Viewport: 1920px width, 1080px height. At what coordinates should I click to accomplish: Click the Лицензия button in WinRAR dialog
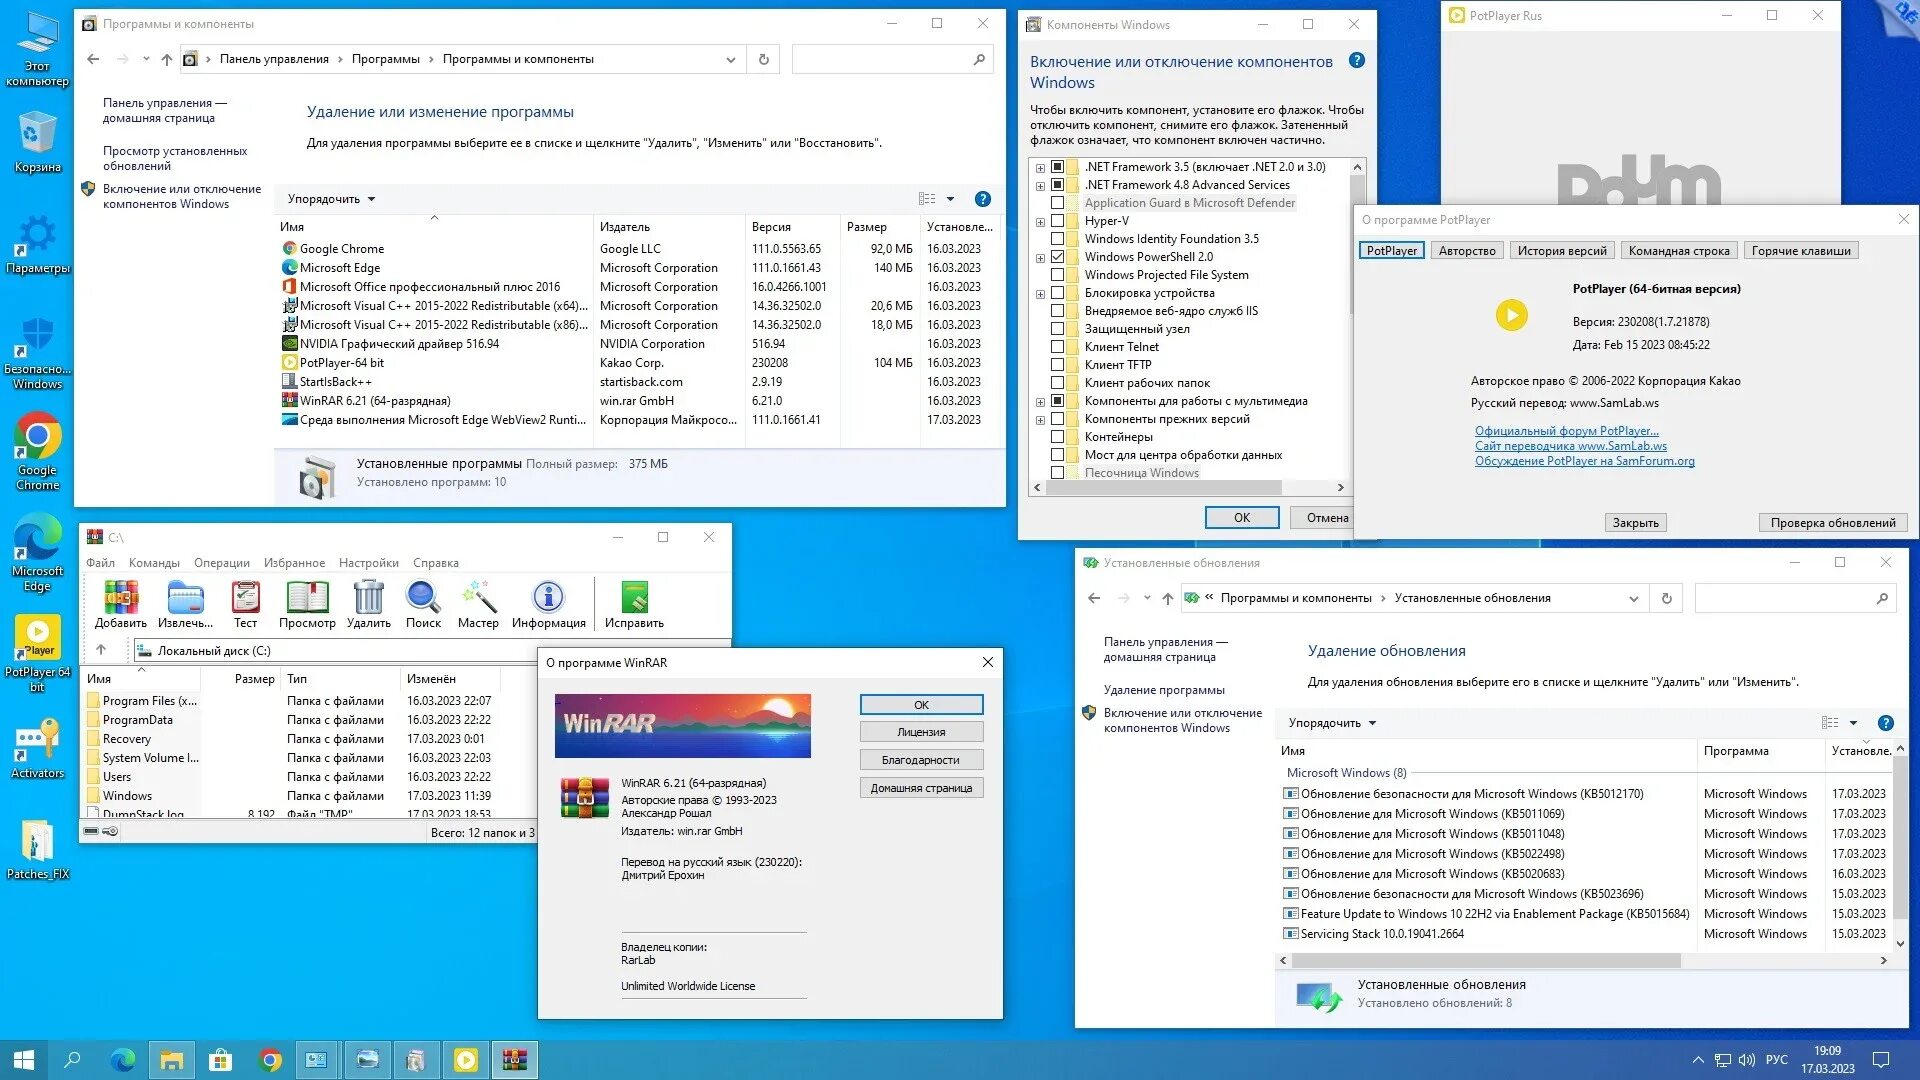pyautogui.click(x=920, y=732)
